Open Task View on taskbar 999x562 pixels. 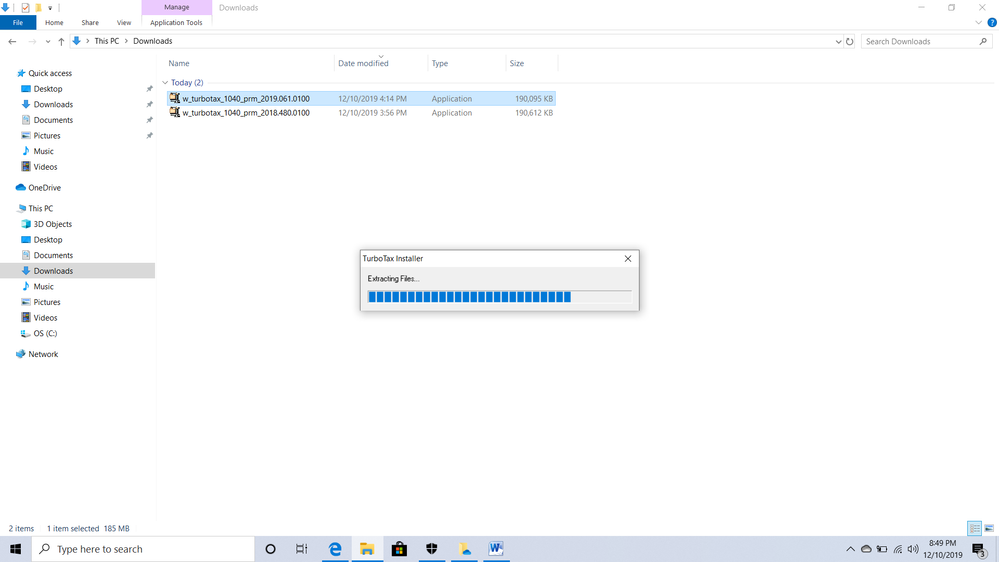[301, 549]
